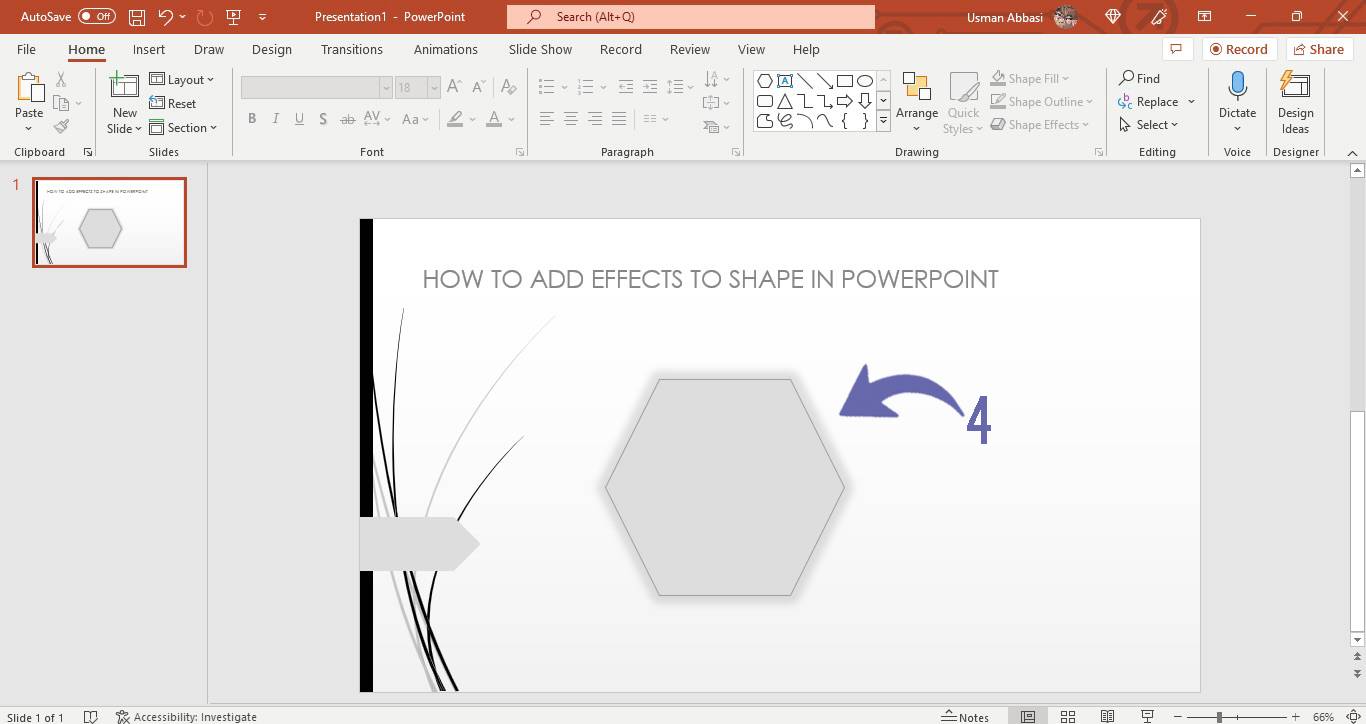Screen dimensions: 1366x724
Task: Click the Record button at top right
Action: 1237,49
